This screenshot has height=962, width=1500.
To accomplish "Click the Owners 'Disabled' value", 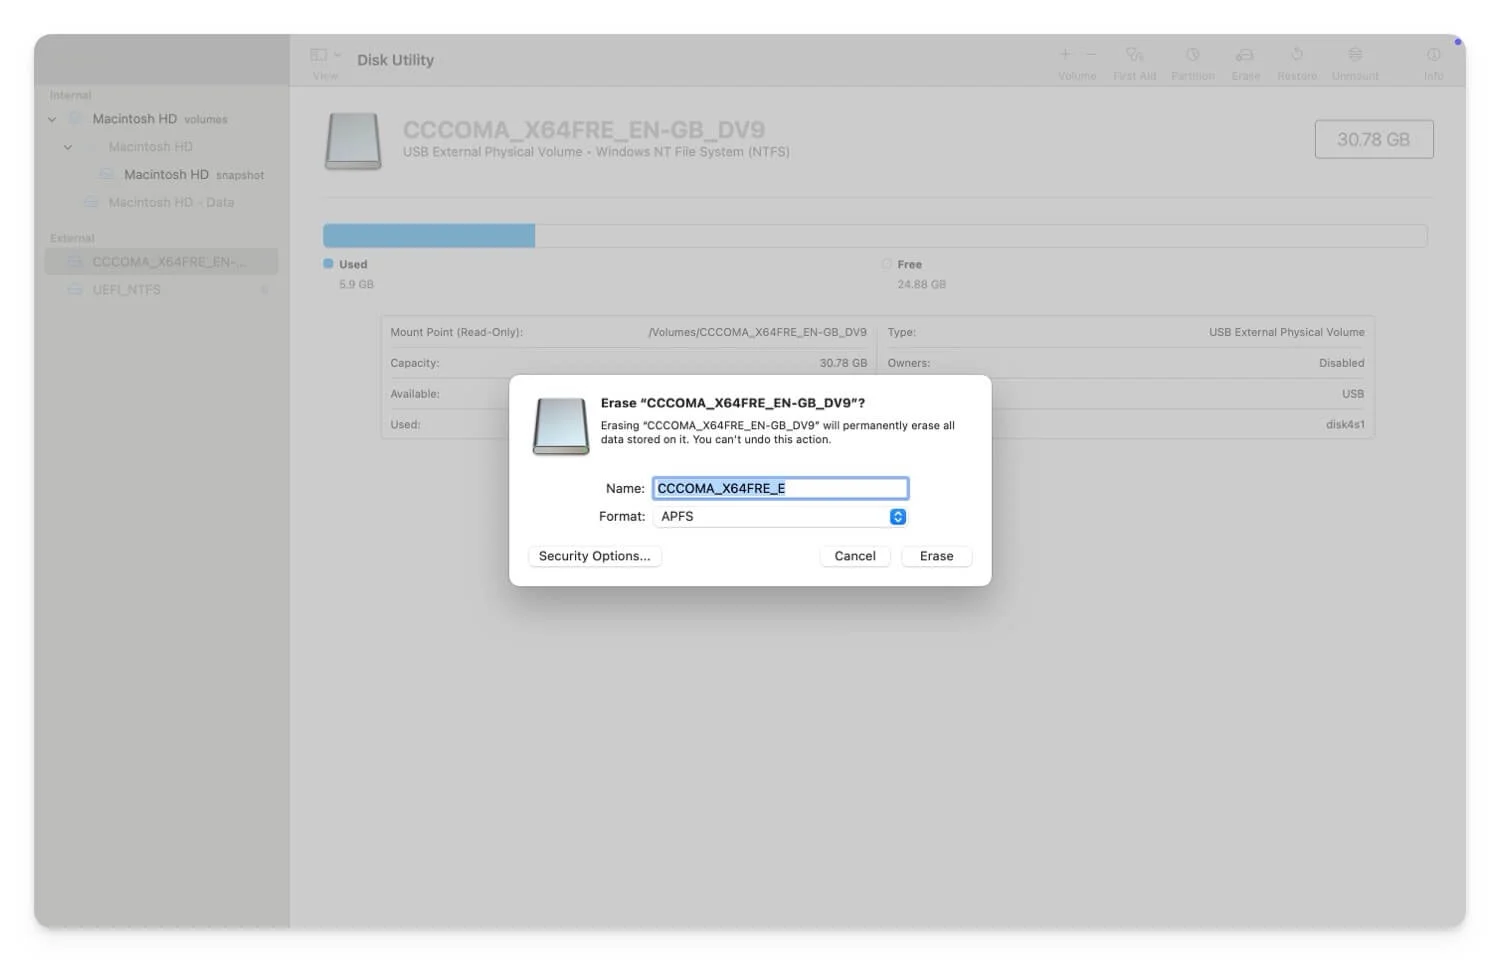I will [x=1341, y=363].
